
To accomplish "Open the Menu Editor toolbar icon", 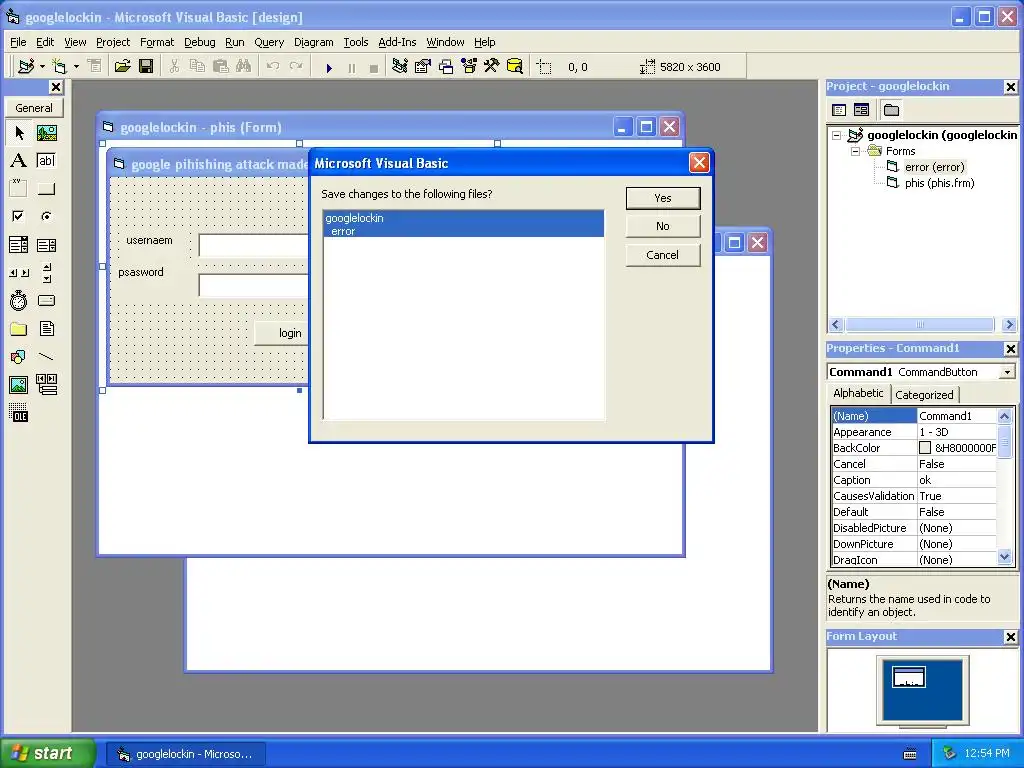I will click(x=95, y=66).
